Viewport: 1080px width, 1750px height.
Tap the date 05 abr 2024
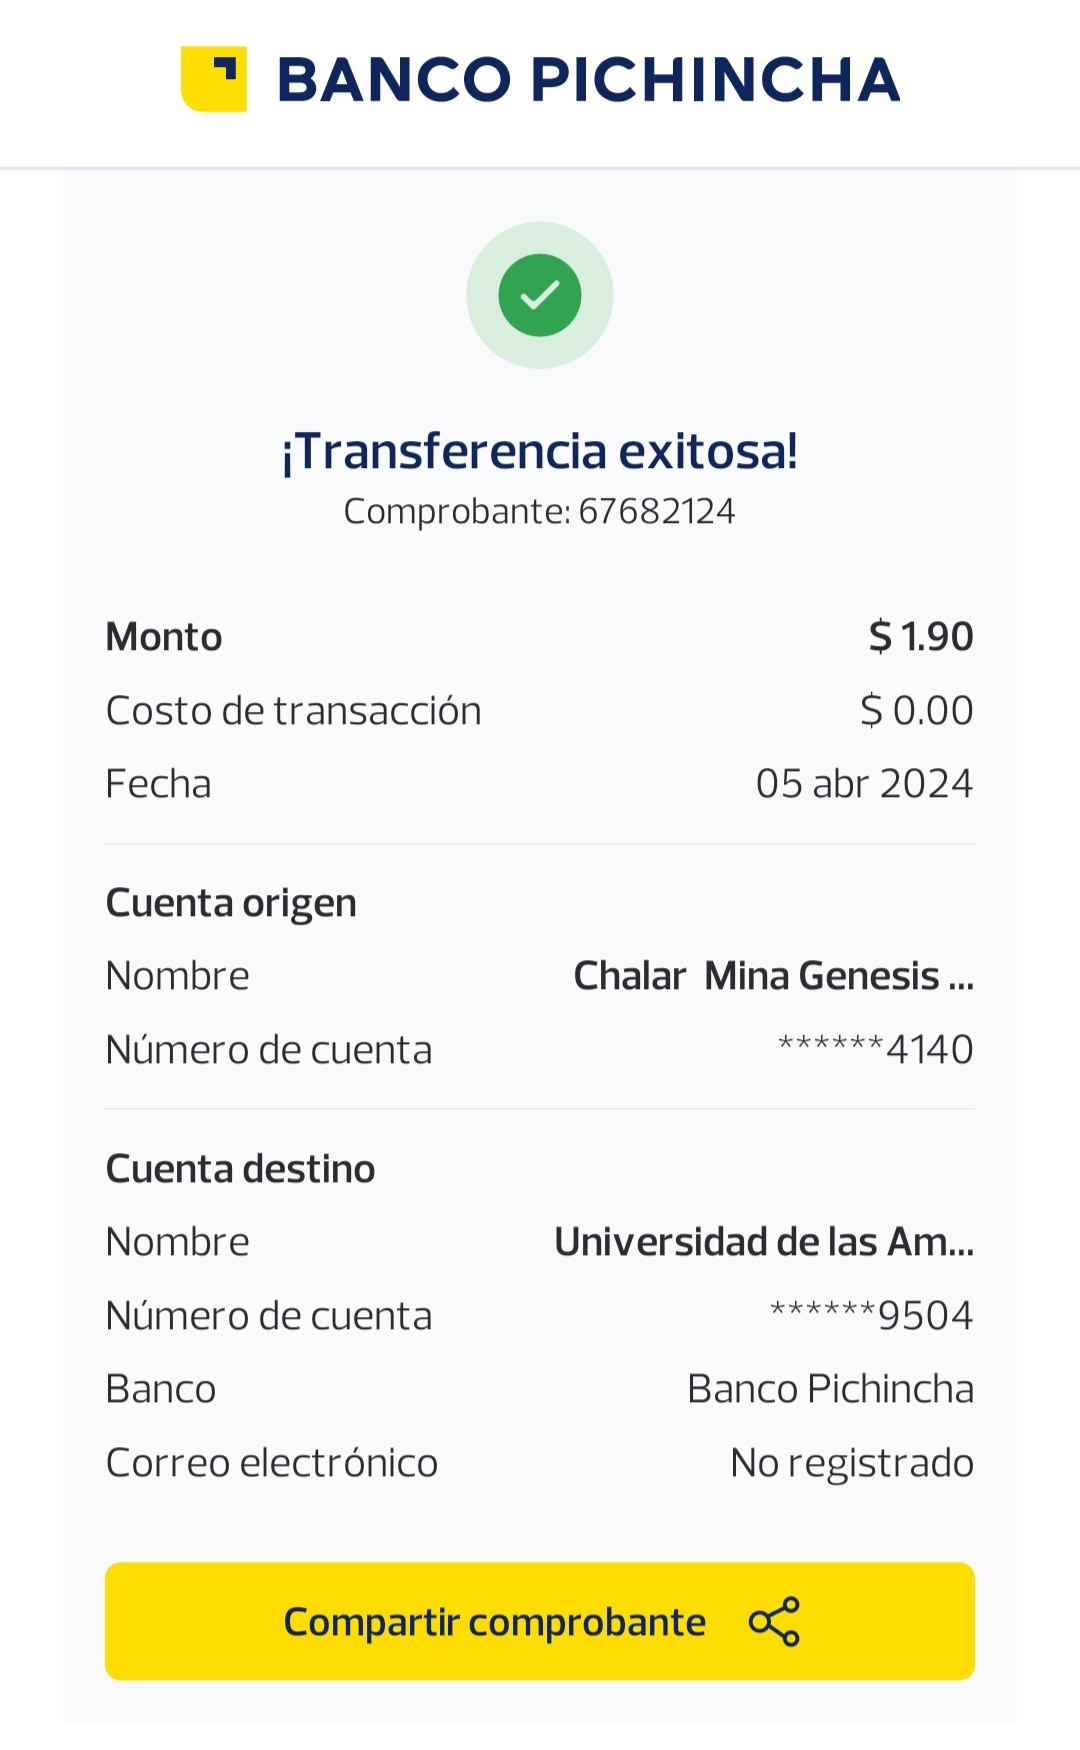[864, 784]
